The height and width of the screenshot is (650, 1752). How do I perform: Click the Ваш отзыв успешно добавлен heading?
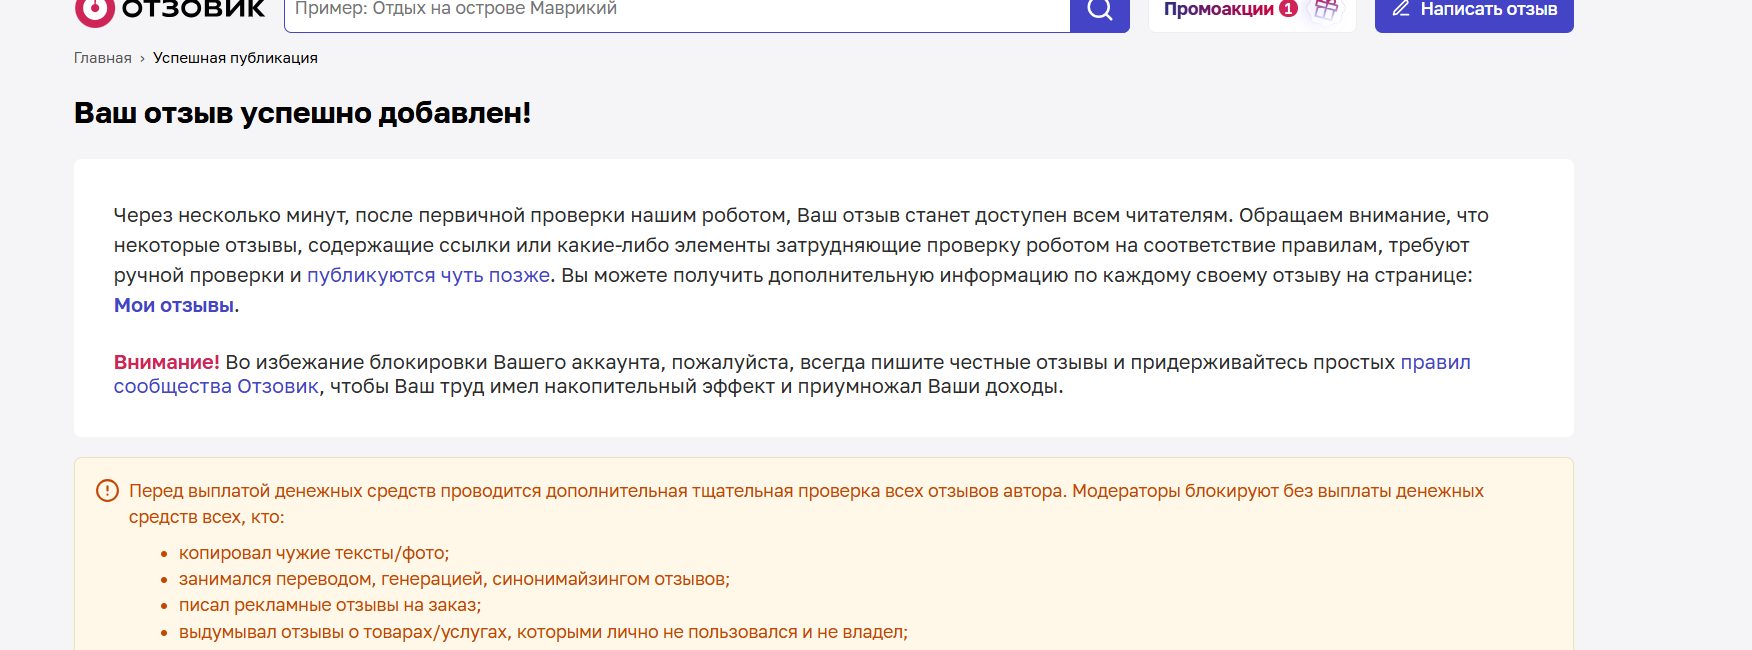coord(302,113)
